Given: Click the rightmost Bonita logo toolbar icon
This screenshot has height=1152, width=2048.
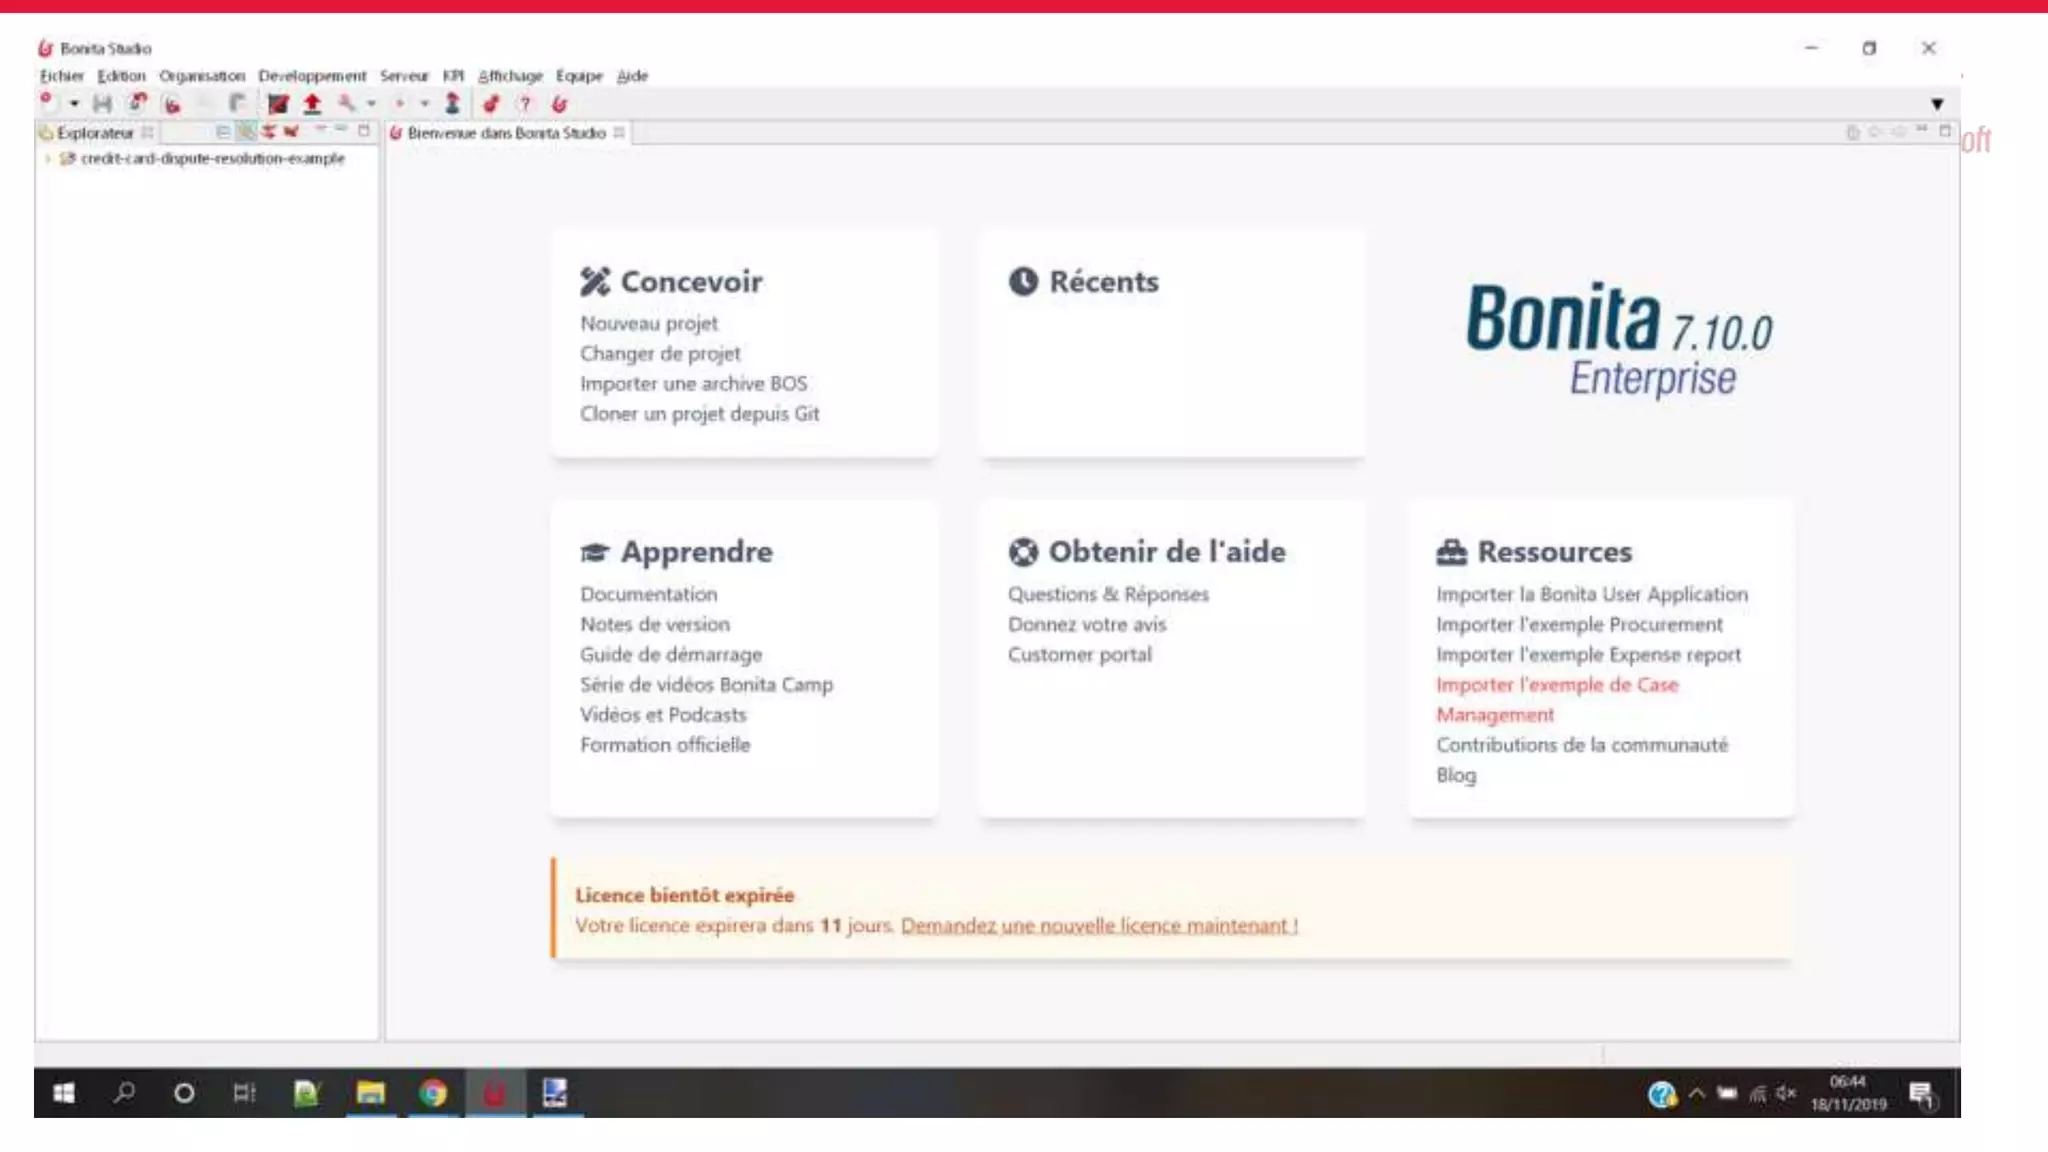Looking at the screenshot, I should [x=560, y=104].
